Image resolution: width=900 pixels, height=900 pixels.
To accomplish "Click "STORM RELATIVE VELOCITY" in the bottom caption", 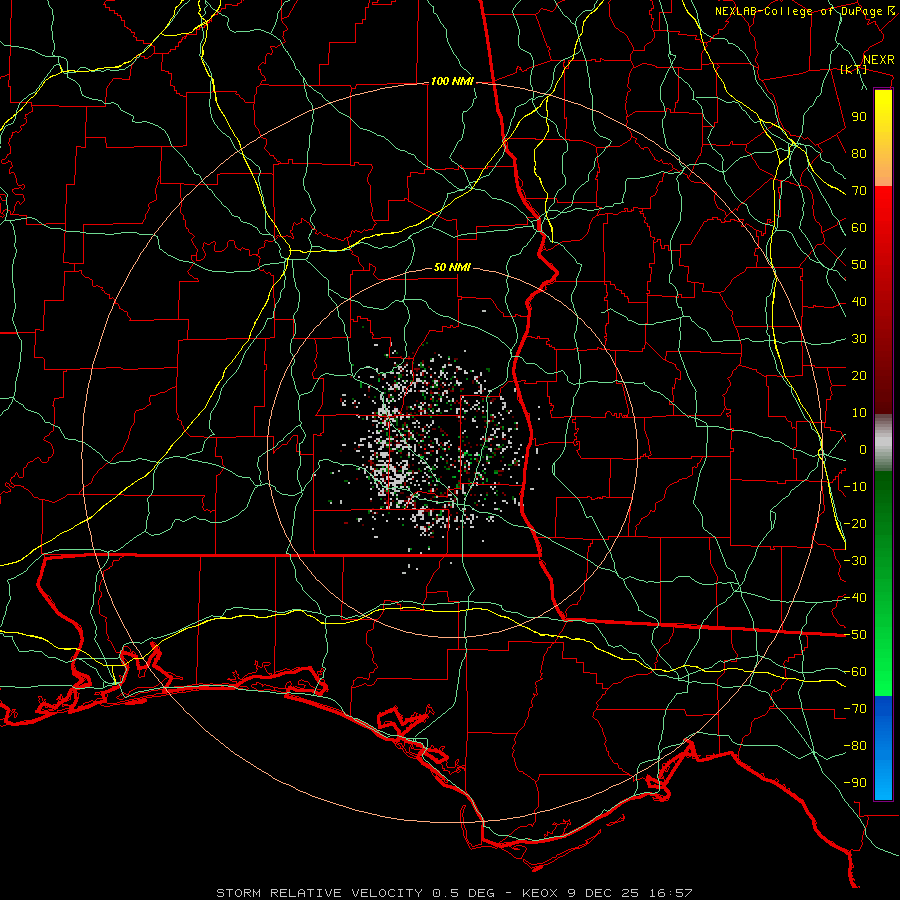I will point(319,893).
